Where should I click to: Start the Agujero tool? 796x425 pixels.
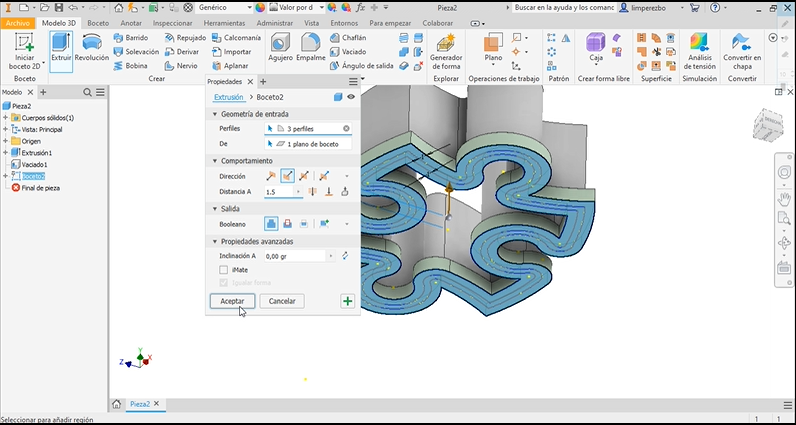280,47
